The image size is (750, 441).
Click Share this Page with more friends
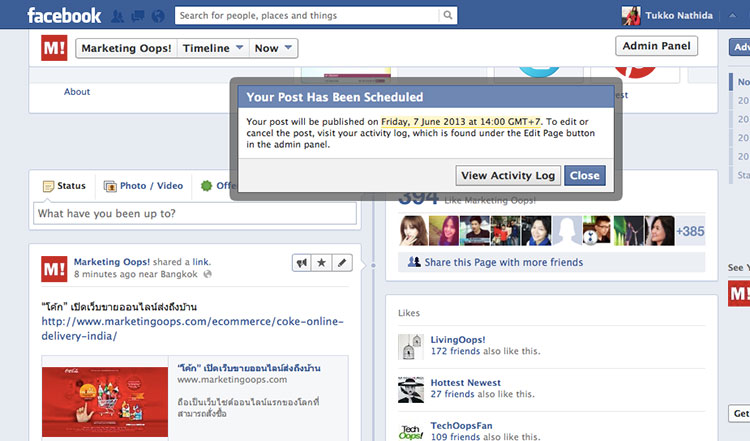pos(504,262)
